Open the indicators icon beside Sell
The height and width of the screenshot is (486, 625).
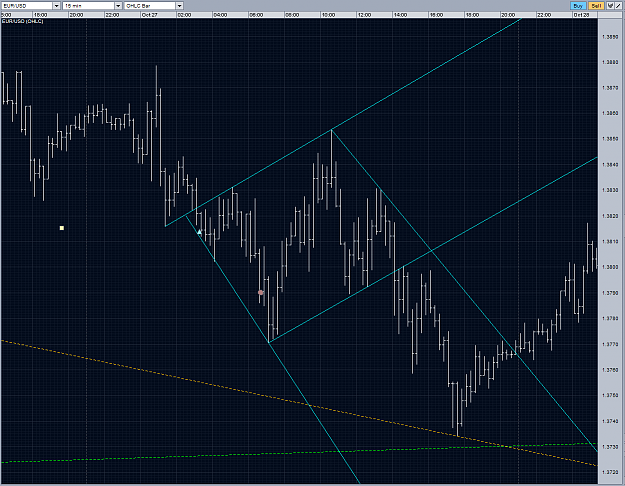(x=610, y=6)
